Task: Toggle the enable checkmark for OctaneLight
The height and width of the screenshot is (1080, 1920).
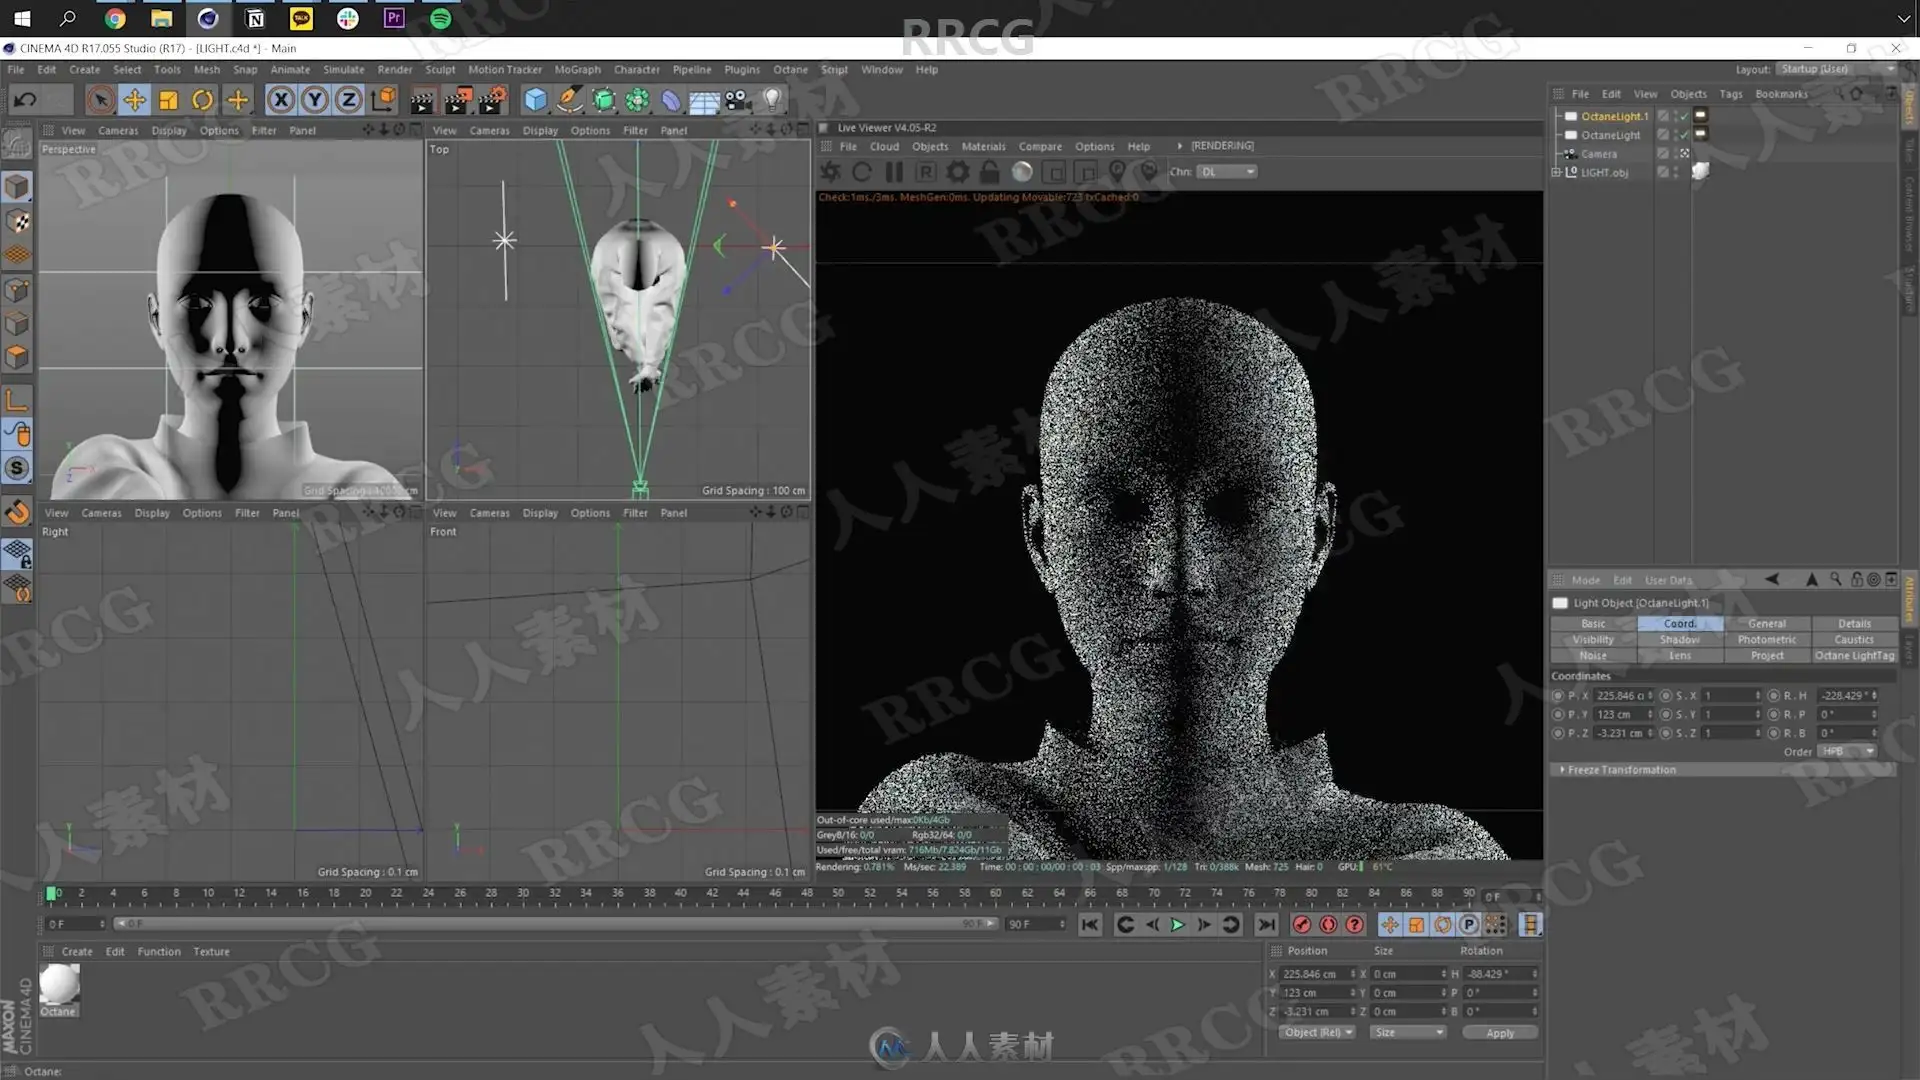Action: (1684, 135)
